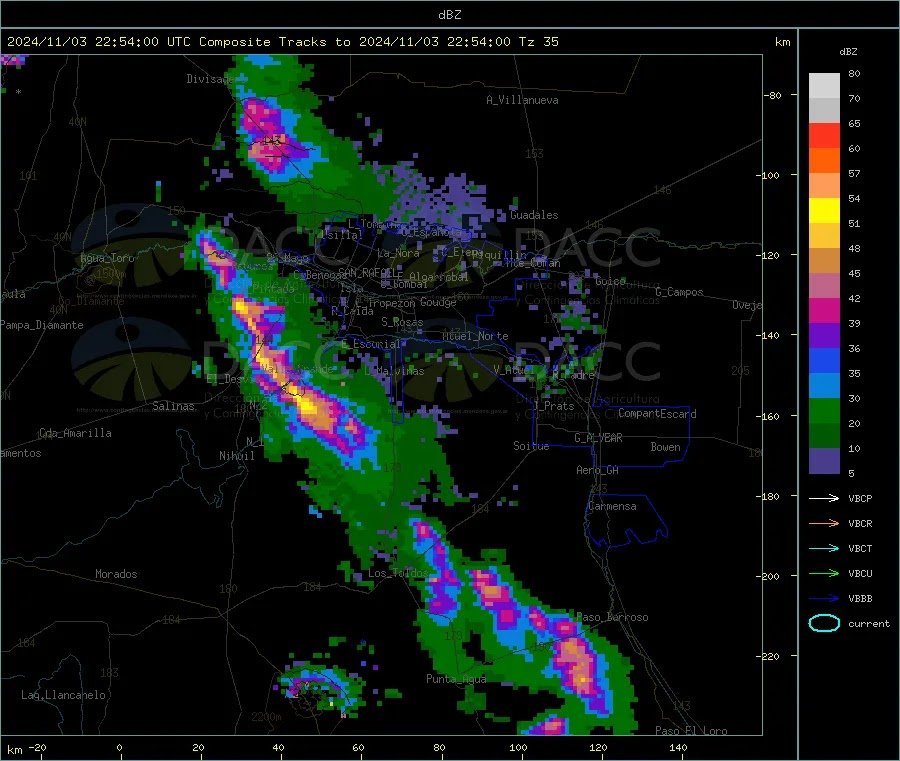Click the salmon VBCR arrow in legend
The height and width of the screenshot is (761, 900).
pos(824,523)
